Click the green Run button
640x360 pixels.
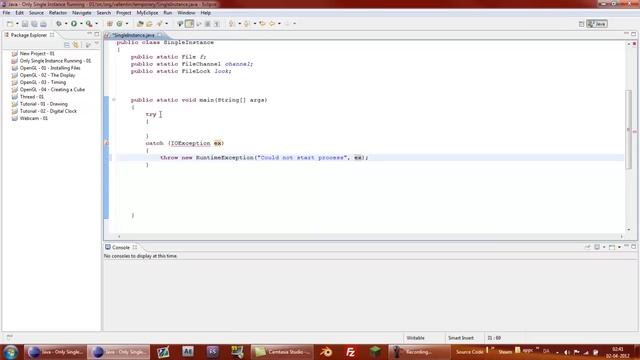tap(74, 24)
